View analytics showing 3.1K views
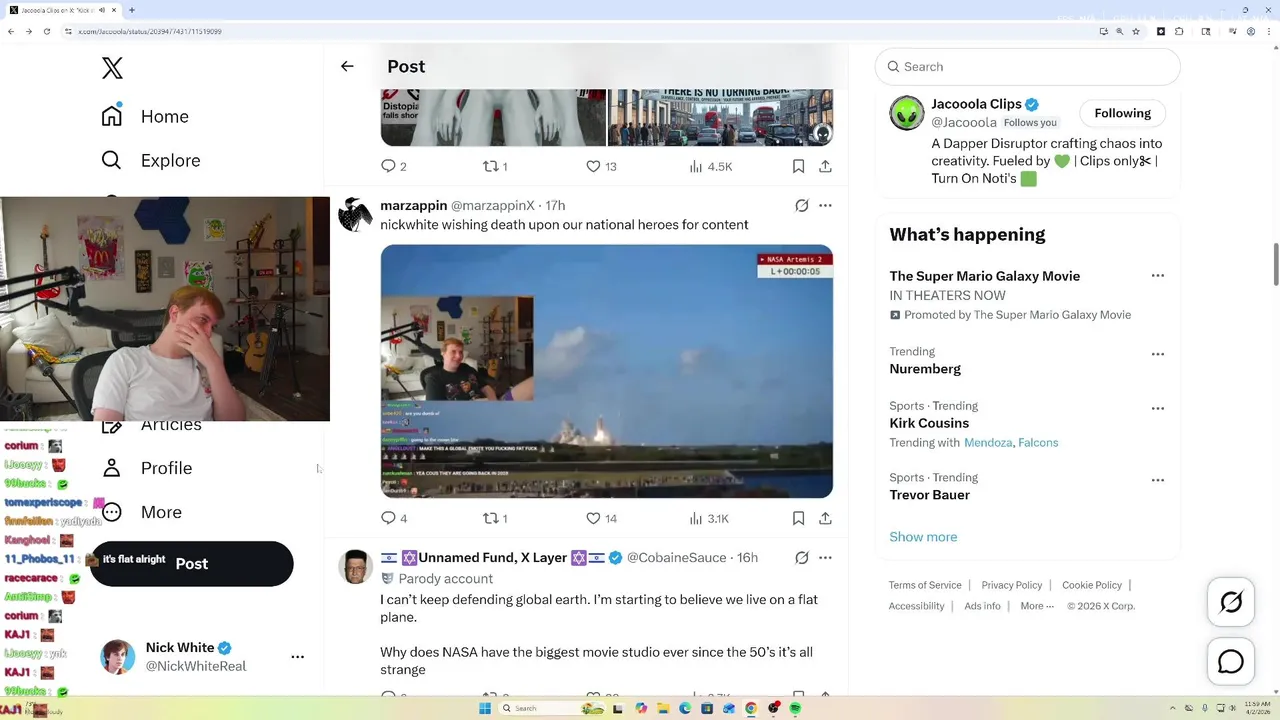The image size is (1280, 720). coord(709,518)
